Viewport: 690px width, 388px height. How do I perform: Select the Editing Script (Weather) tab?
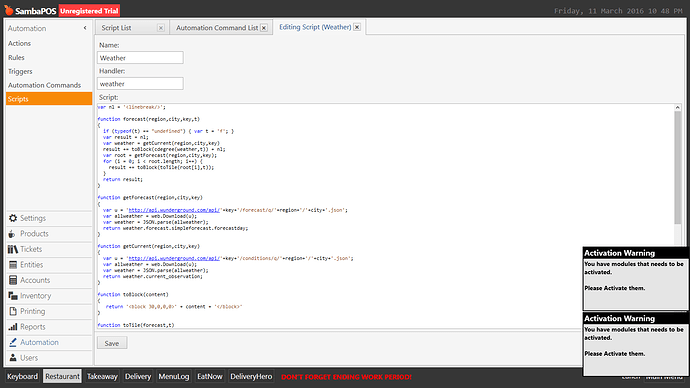click(315, 27)
